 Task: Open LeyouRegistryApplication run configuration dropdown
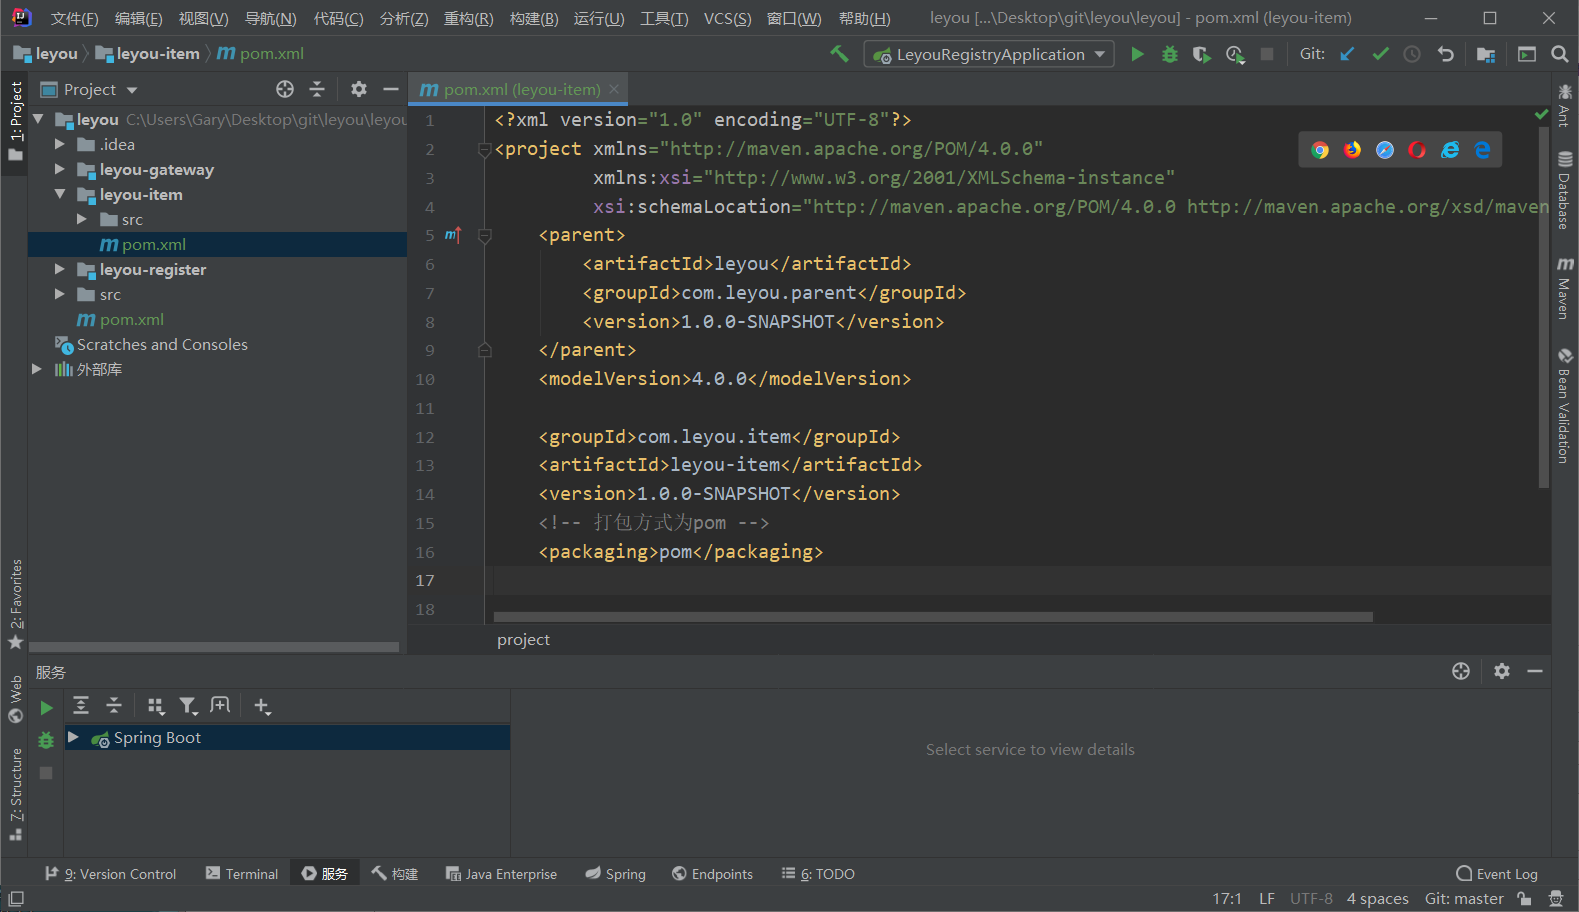(x=989, y=54)
